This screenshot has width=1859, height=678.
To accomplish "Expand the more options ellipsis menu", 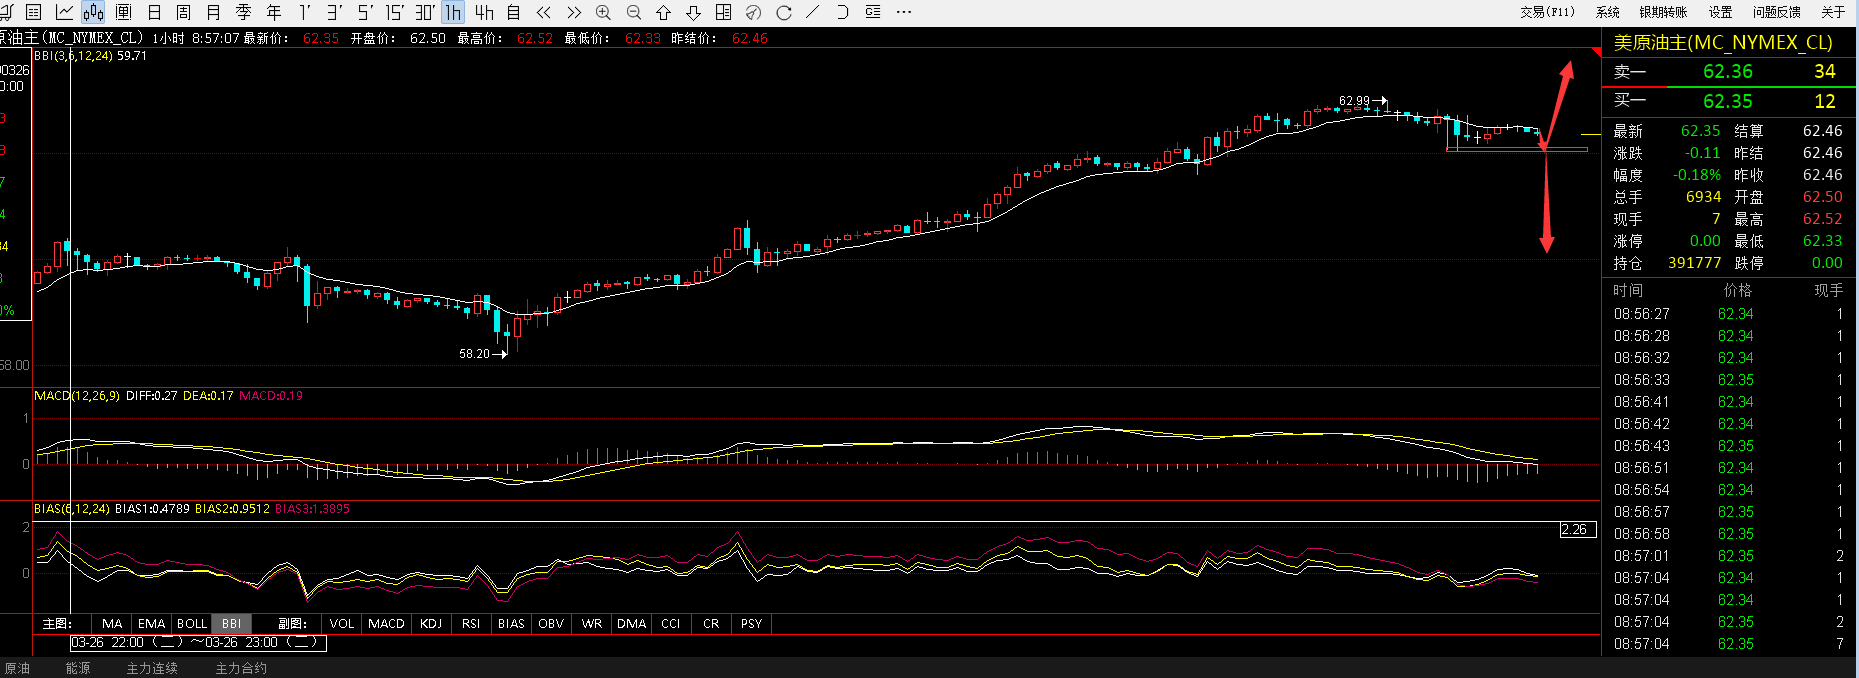I will tap(904, 12).
